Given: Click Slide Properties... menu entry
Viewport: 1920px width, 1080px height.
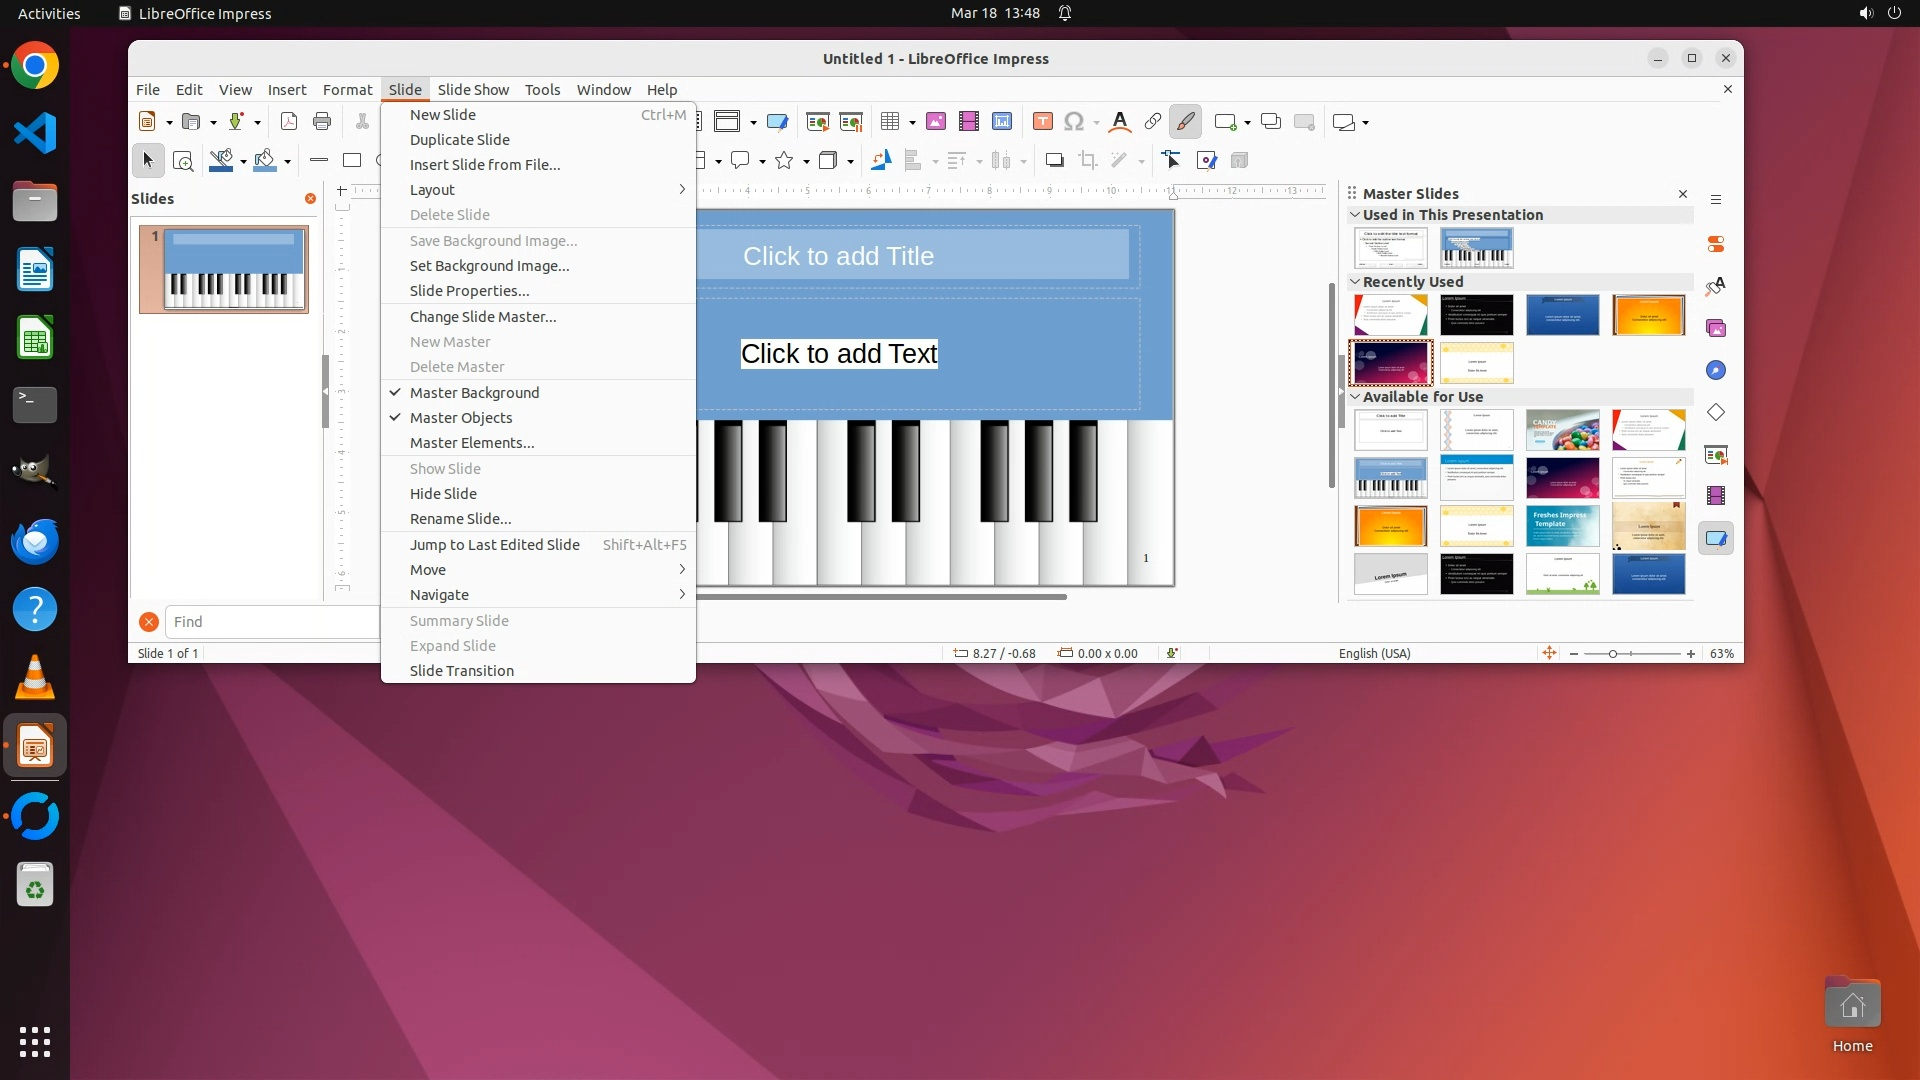Looking at the screenshot, I should click(x=470, y=291).
